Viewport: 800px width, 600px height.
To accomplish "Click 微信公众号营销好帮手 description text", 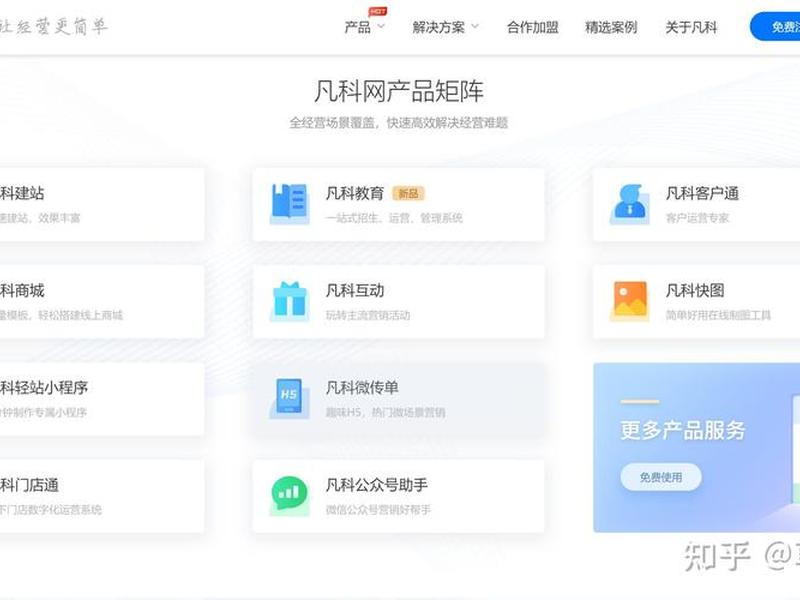I will point(378,509).
